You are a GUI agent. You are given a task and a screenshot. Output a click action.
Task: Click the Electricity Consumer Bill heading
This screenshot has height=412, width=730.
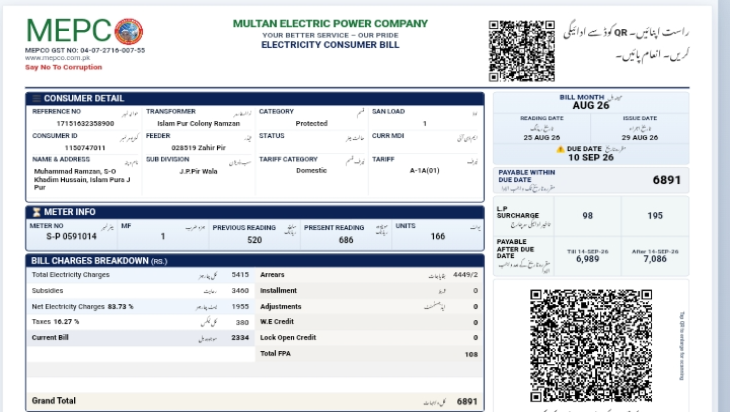point(330,45)
